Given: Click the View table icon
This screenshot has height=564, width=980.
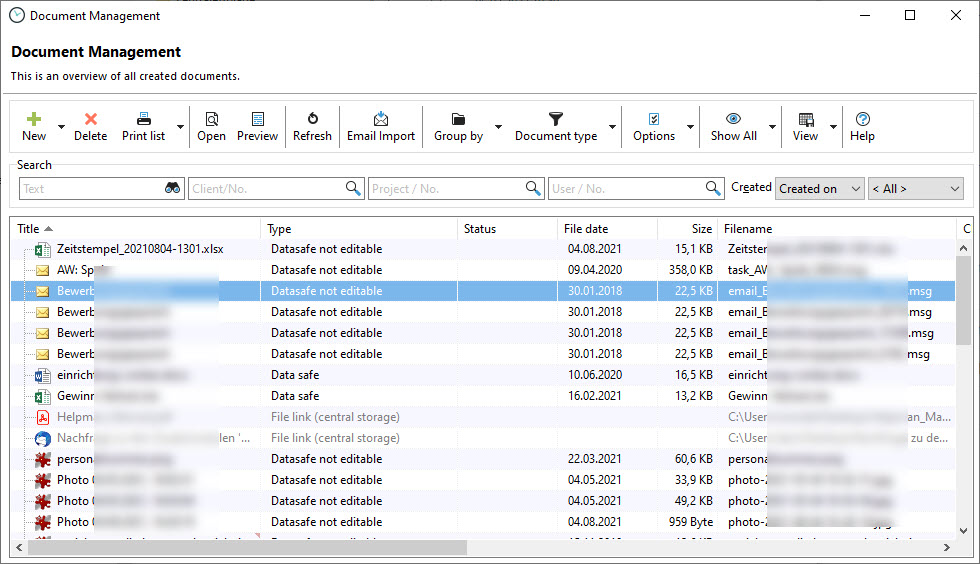Looking at the screenshot, I should coord(806,119).
